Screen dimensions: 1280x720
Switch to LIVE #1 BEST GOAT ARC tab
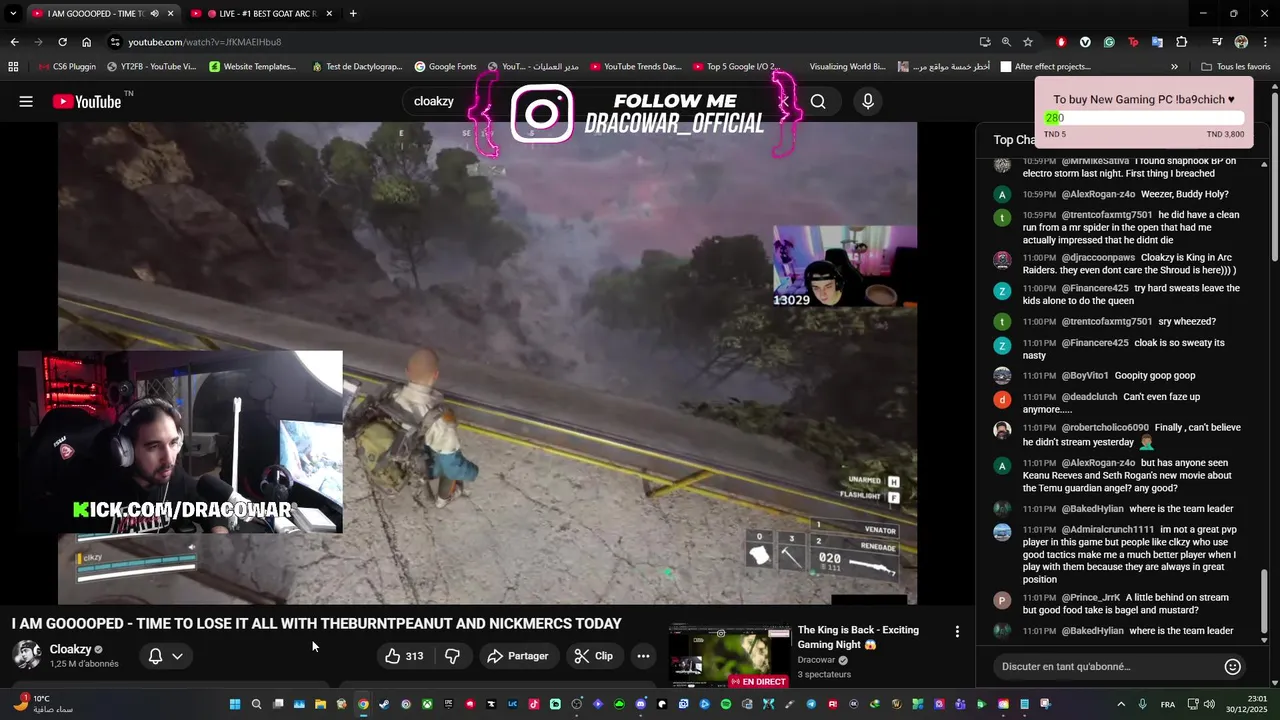click(x=262, y=14)
